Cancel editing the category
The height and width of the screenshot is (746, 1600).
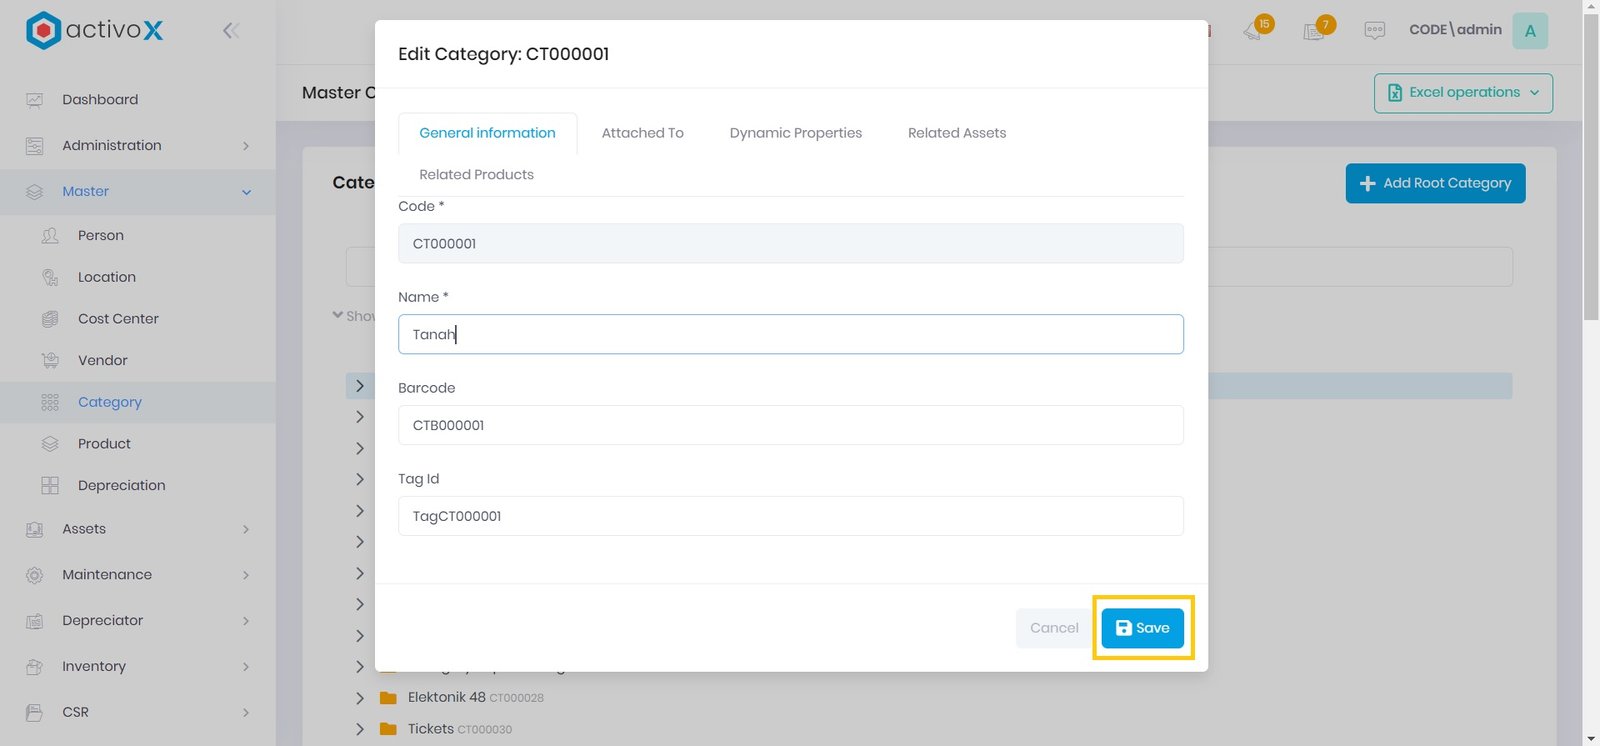1054,628
